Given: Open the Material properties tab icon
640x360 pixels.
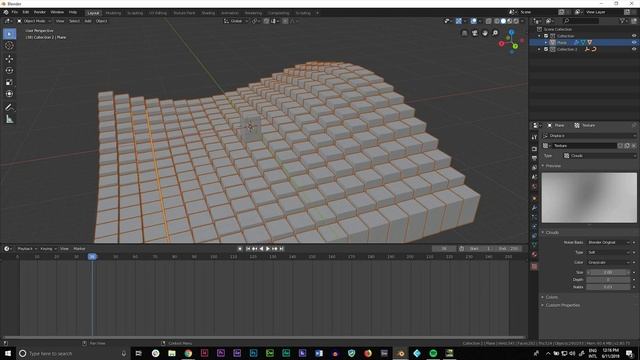Looking at the screenshot, I should 534,254.
